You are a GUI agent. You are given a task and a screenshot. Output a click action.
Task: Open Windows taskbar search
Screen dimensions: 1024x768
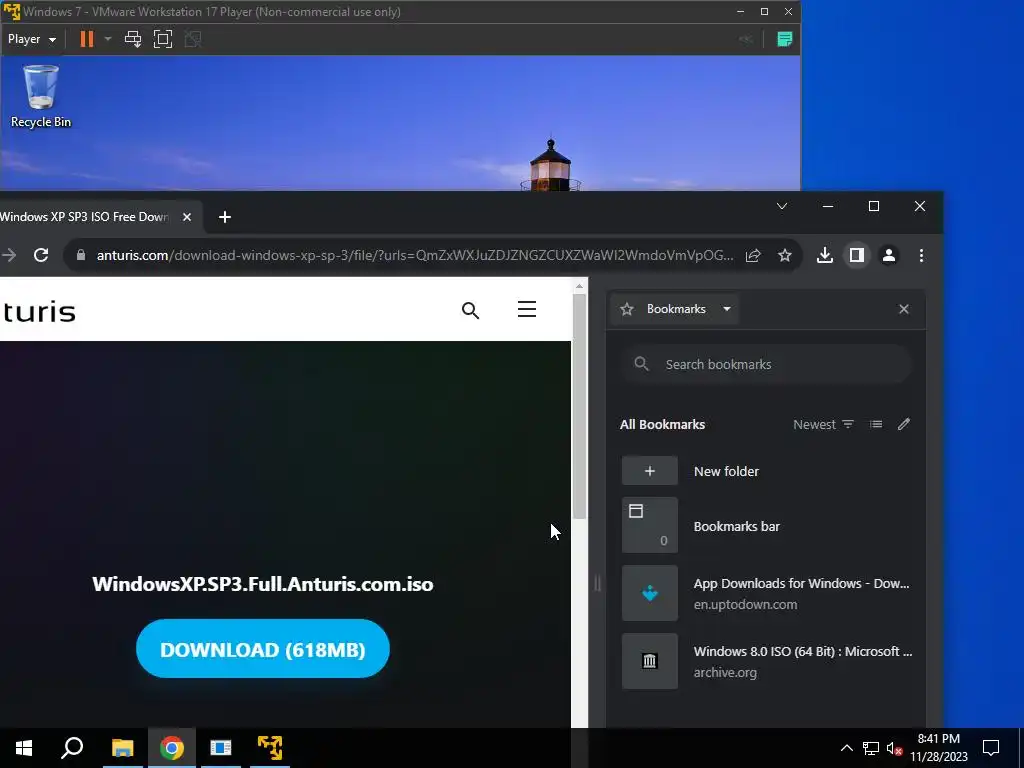pyautogui.click(x=72, y=748)
